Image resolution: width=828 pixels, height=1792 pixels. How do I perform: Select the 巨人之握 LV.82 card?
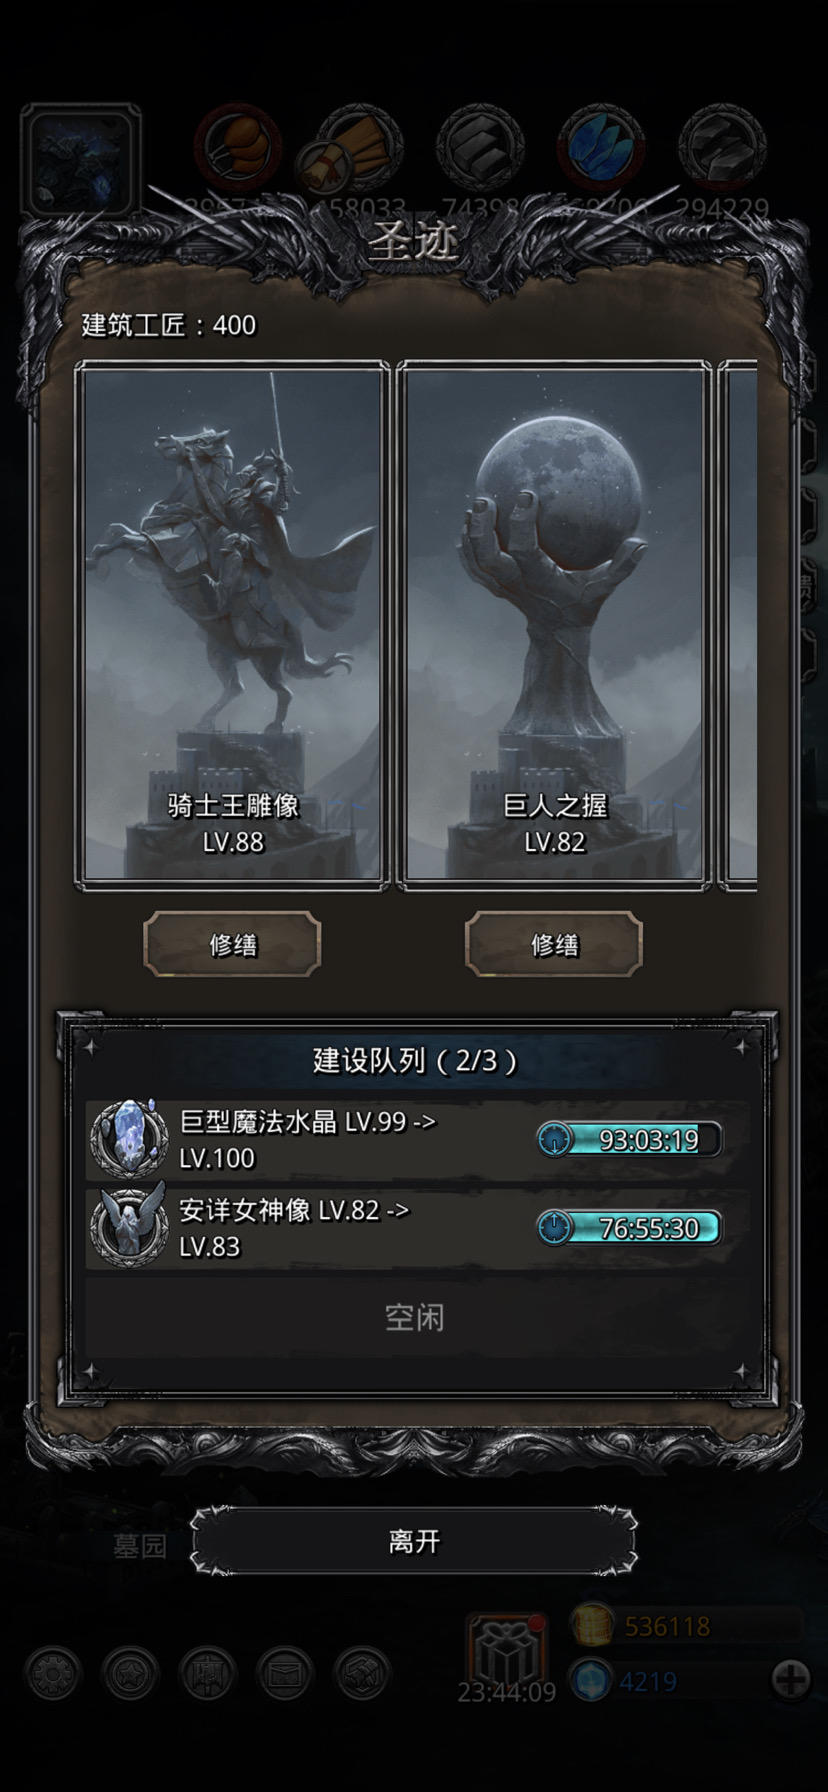click(x=554, y=625)
